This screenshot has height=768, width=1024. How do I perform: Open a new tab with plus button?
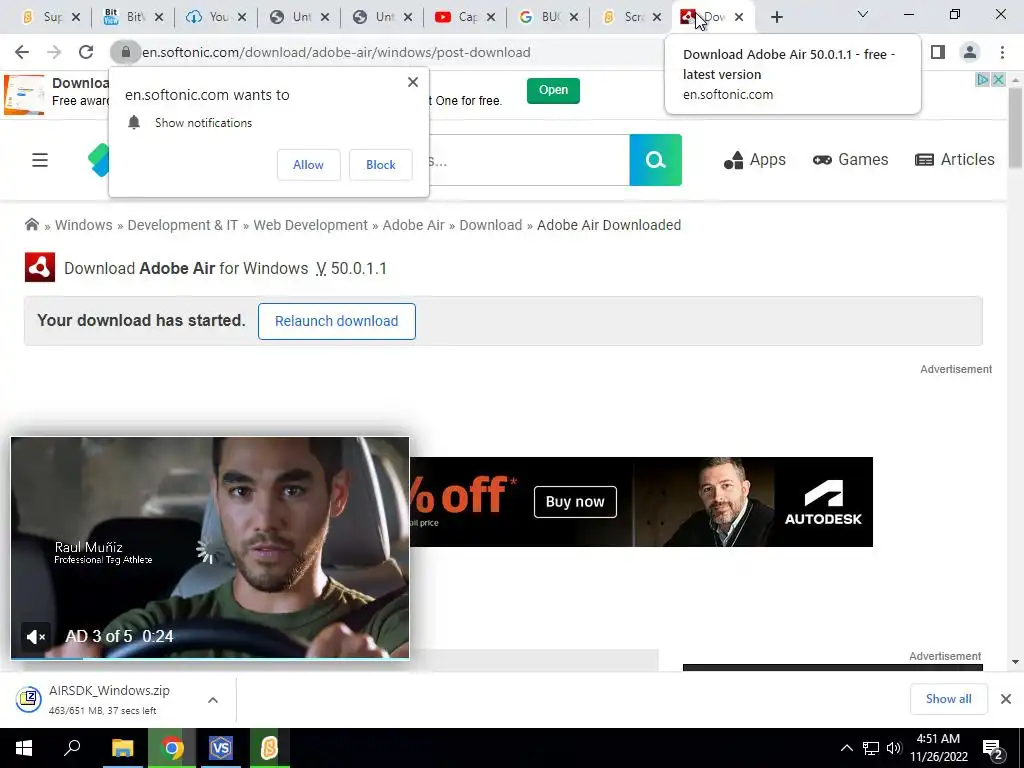tap(776, 18)
